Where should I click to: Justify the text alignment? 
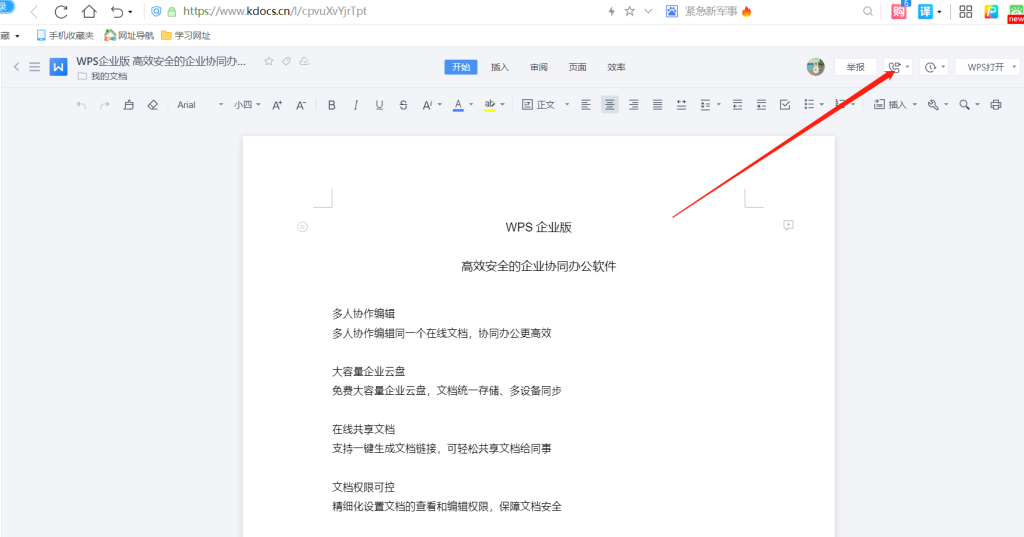click(x=658, y=105)
